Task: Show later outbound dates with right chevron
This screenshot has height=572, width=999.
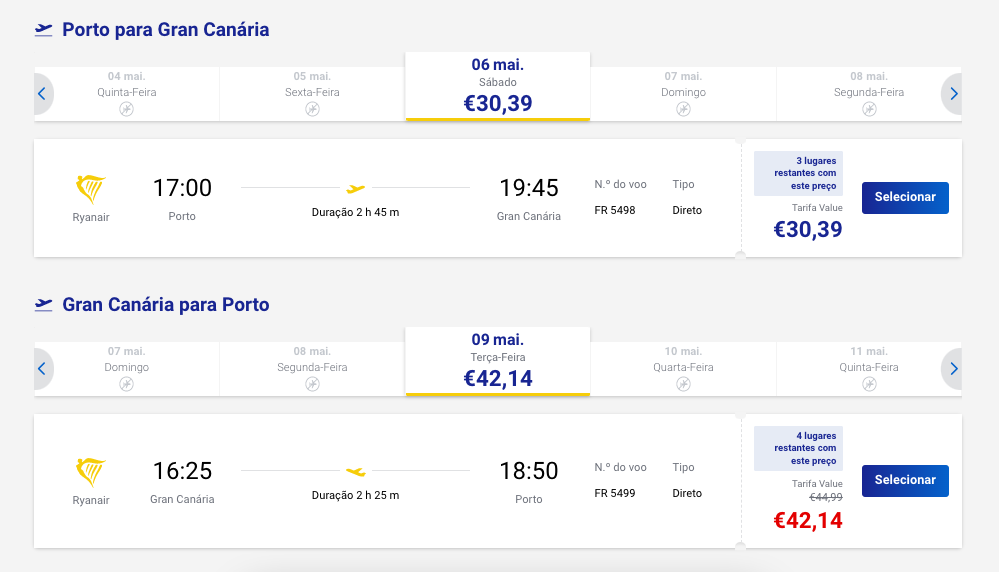Action: 952,94
